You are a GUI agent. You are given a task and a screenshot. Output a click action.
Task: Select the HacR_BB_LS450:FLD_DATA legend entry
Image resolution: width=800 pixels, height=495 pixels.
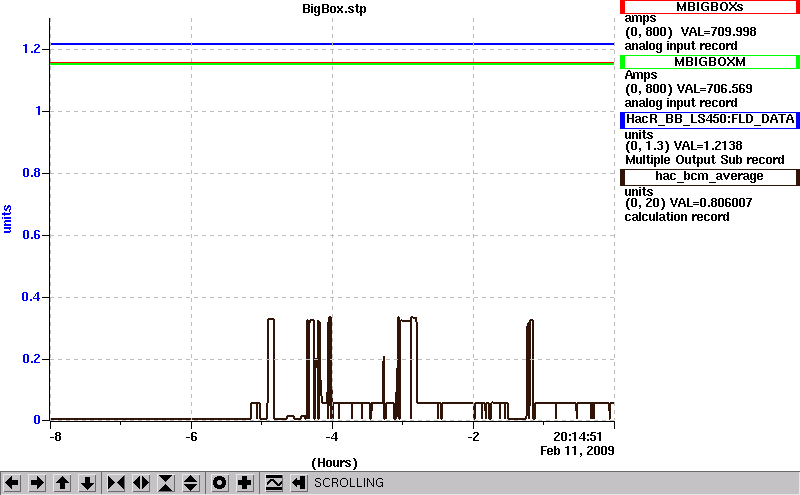tap(709, 119)
